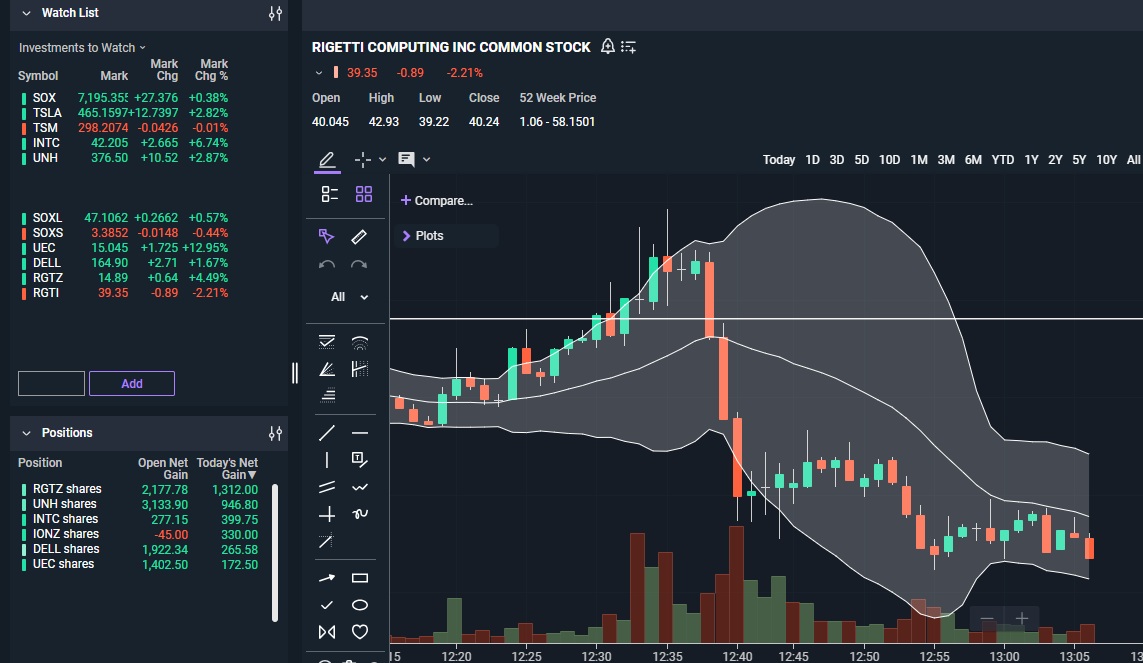The width and height of the screenshot is (1143, 663).
Task: Focus the symbol entry field
Action: pyautogui.click(x=51, y=383)
